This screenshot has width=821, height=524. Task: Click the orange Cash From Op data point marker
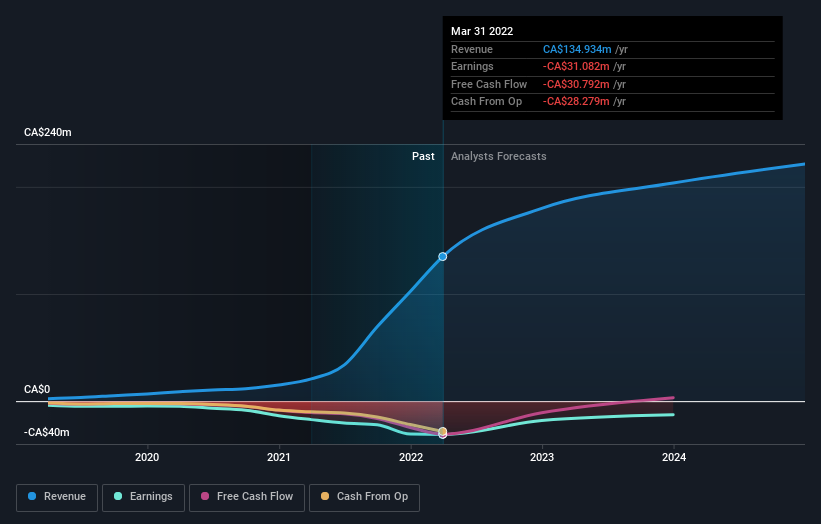(443, 431)
